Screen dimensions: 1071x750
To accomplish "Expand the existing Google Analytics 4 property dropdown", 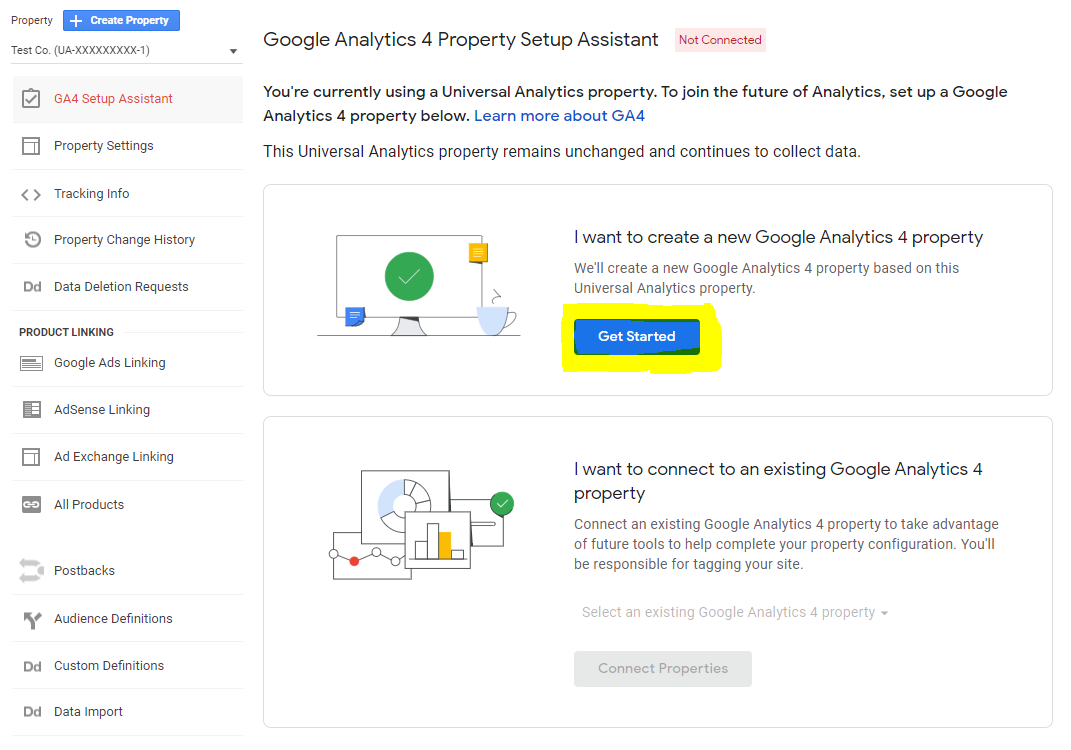I will (734, 612).
